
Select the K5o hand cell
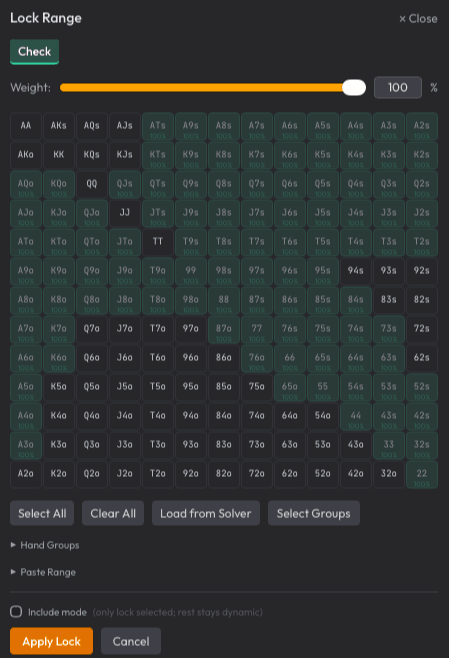click(59, 387)
